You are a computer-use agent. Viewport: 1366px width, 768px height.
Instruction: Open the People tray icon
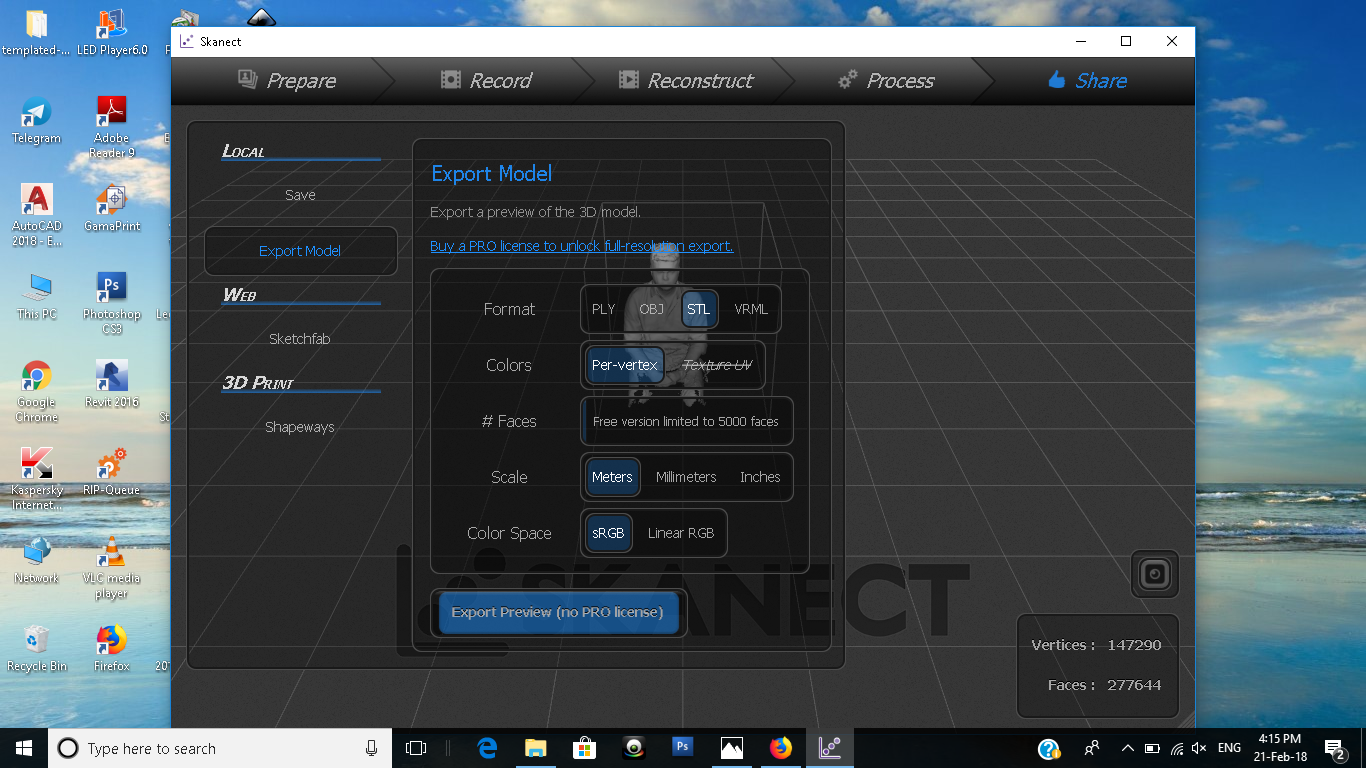[x=1092, y=748]
